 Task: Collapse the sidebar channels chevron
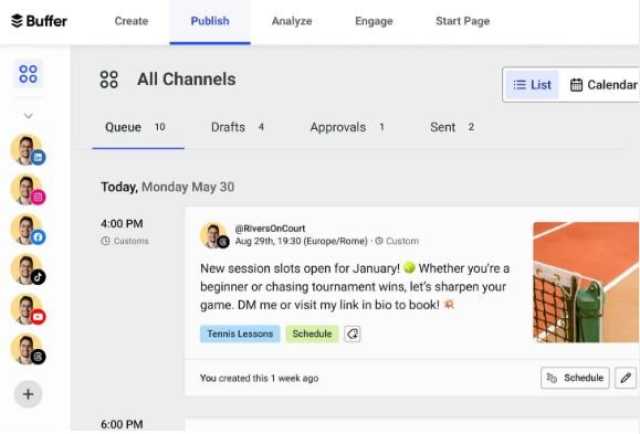tap(28, 116)
